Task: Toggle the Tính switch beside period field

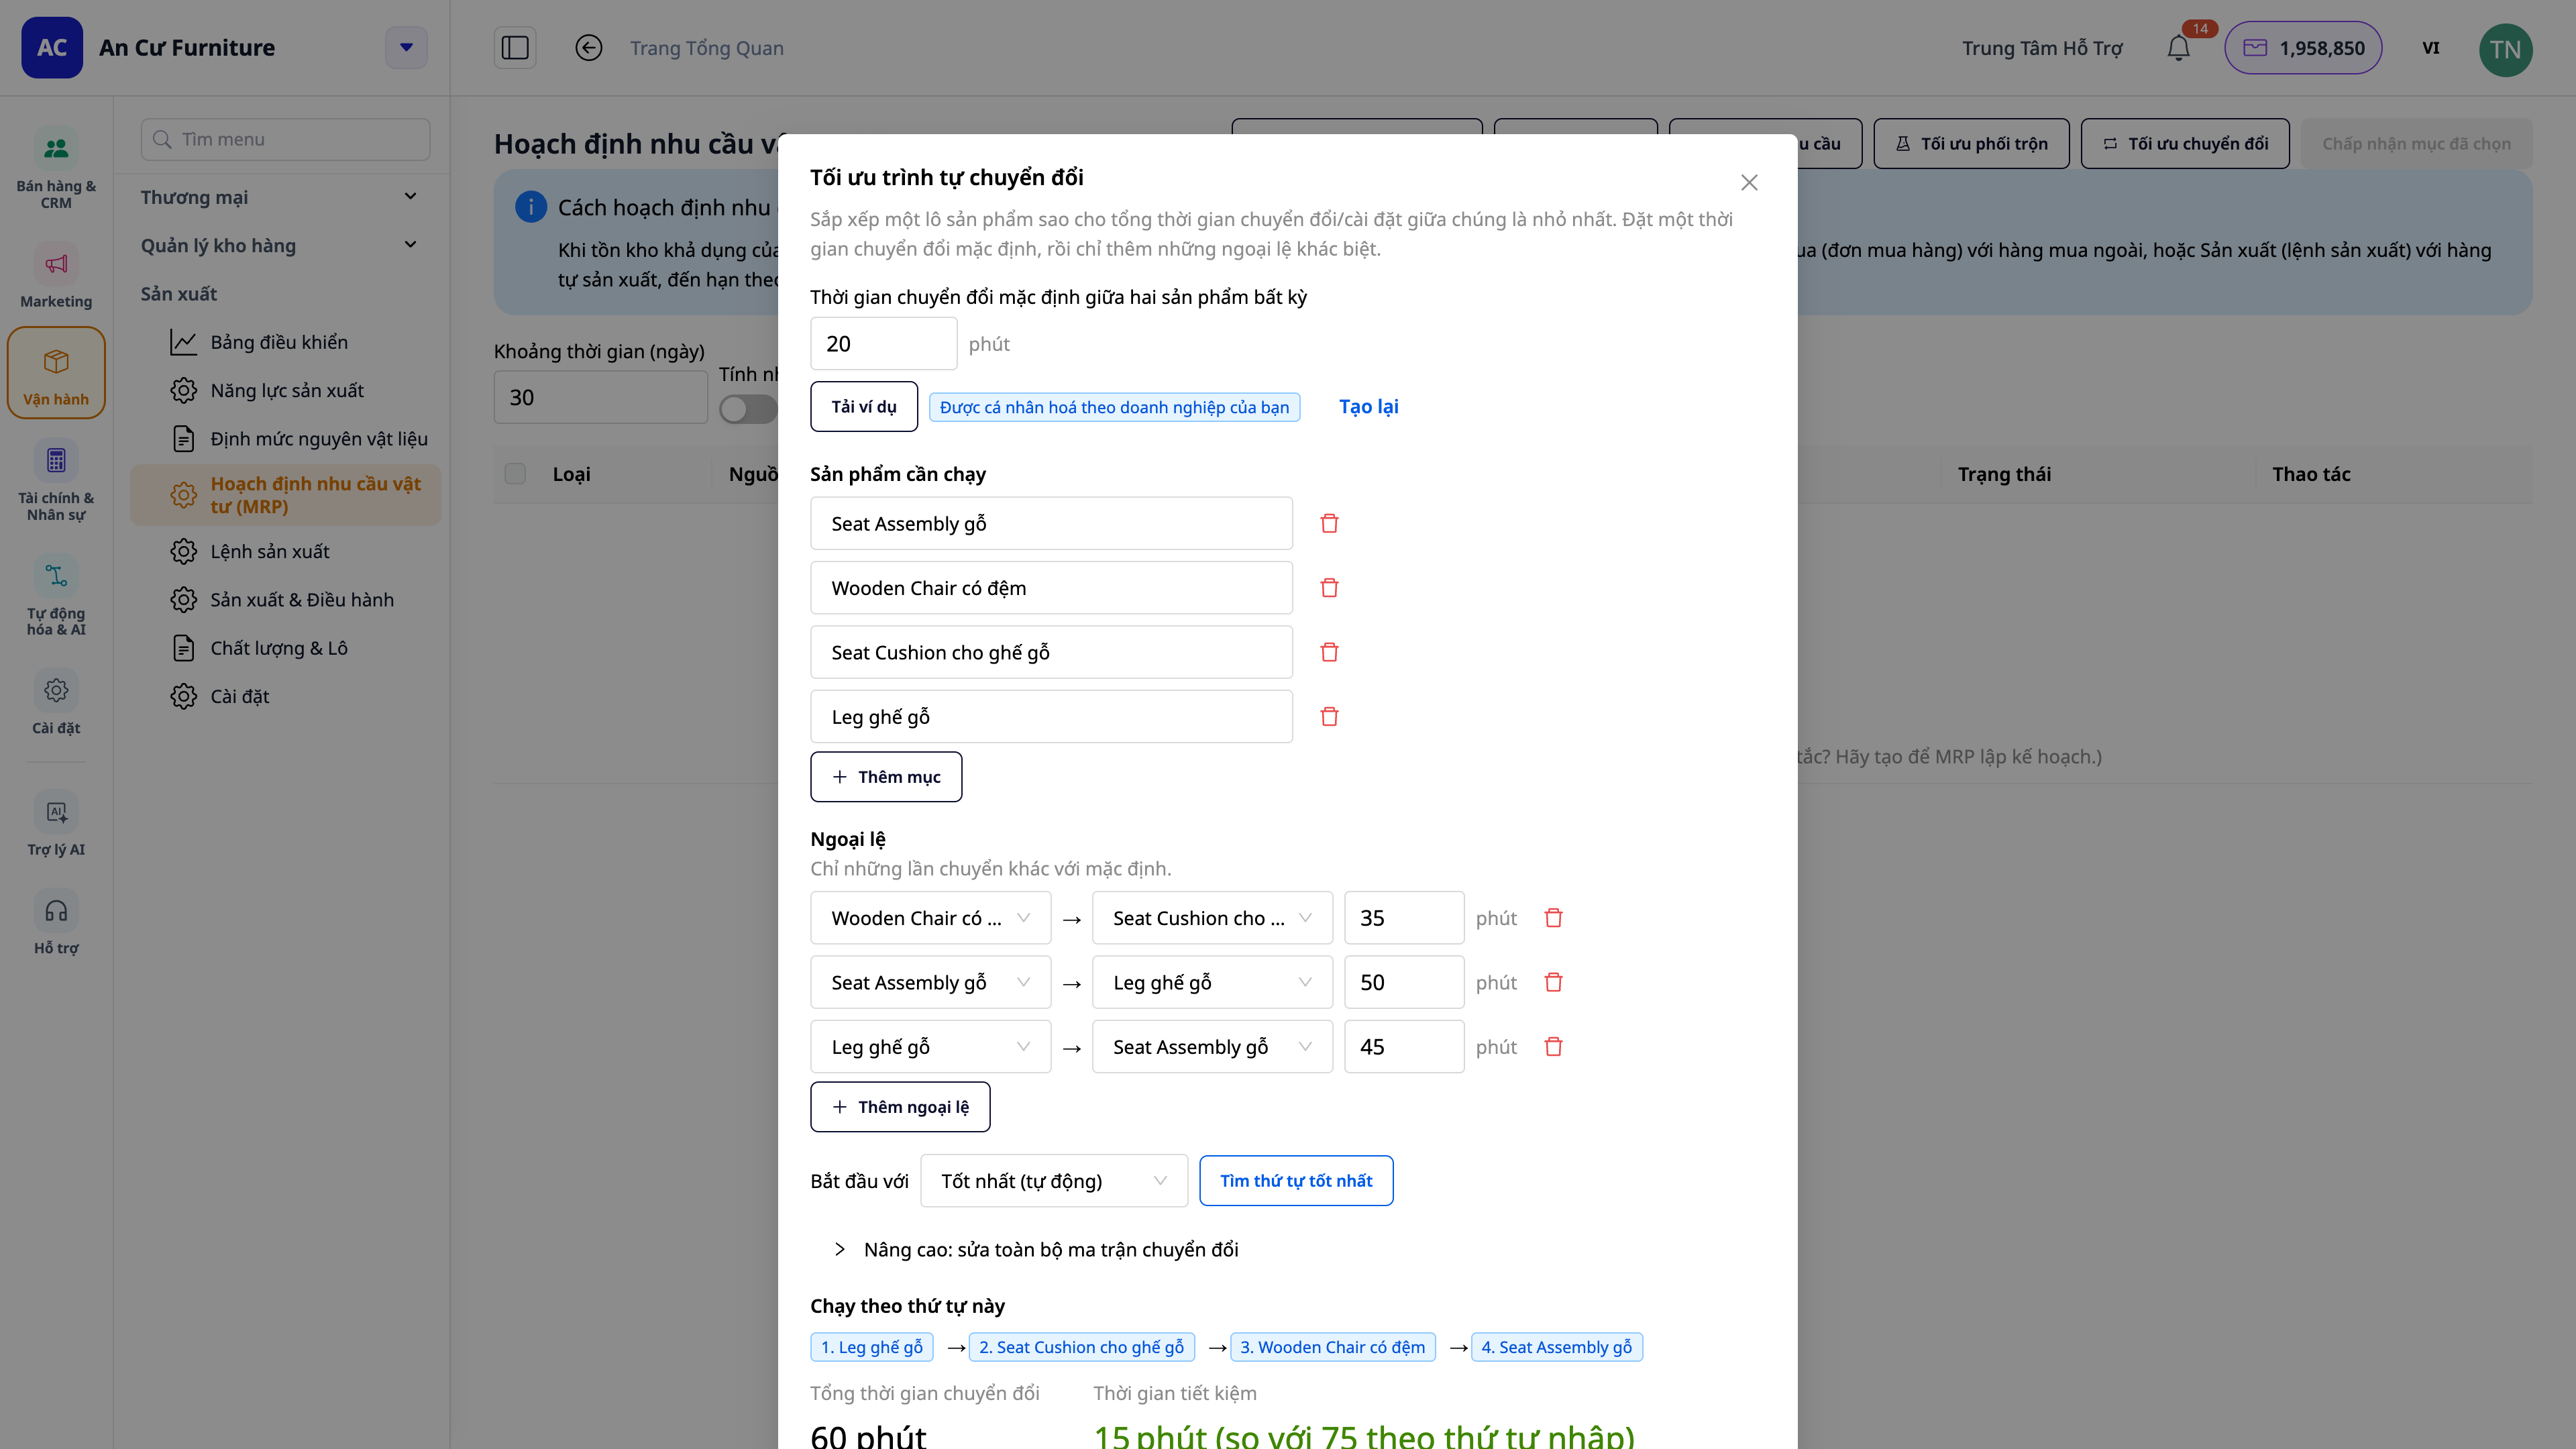Action: point(748,409)
